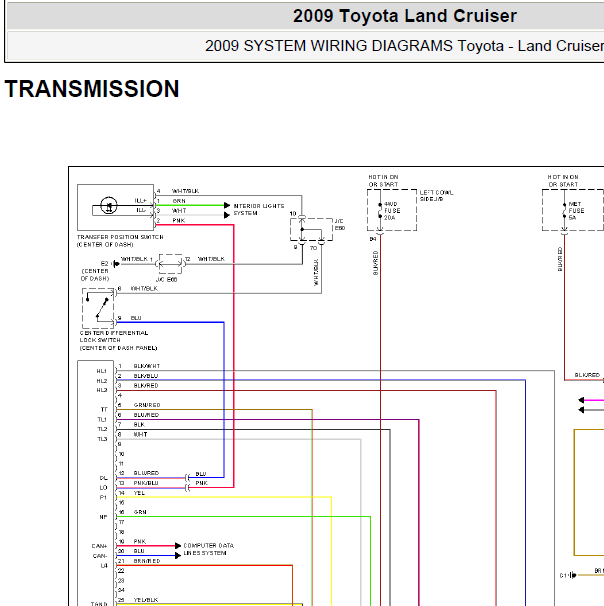Click the "BLK/WHT" wire label at pin 1

[x=146, y=366]
